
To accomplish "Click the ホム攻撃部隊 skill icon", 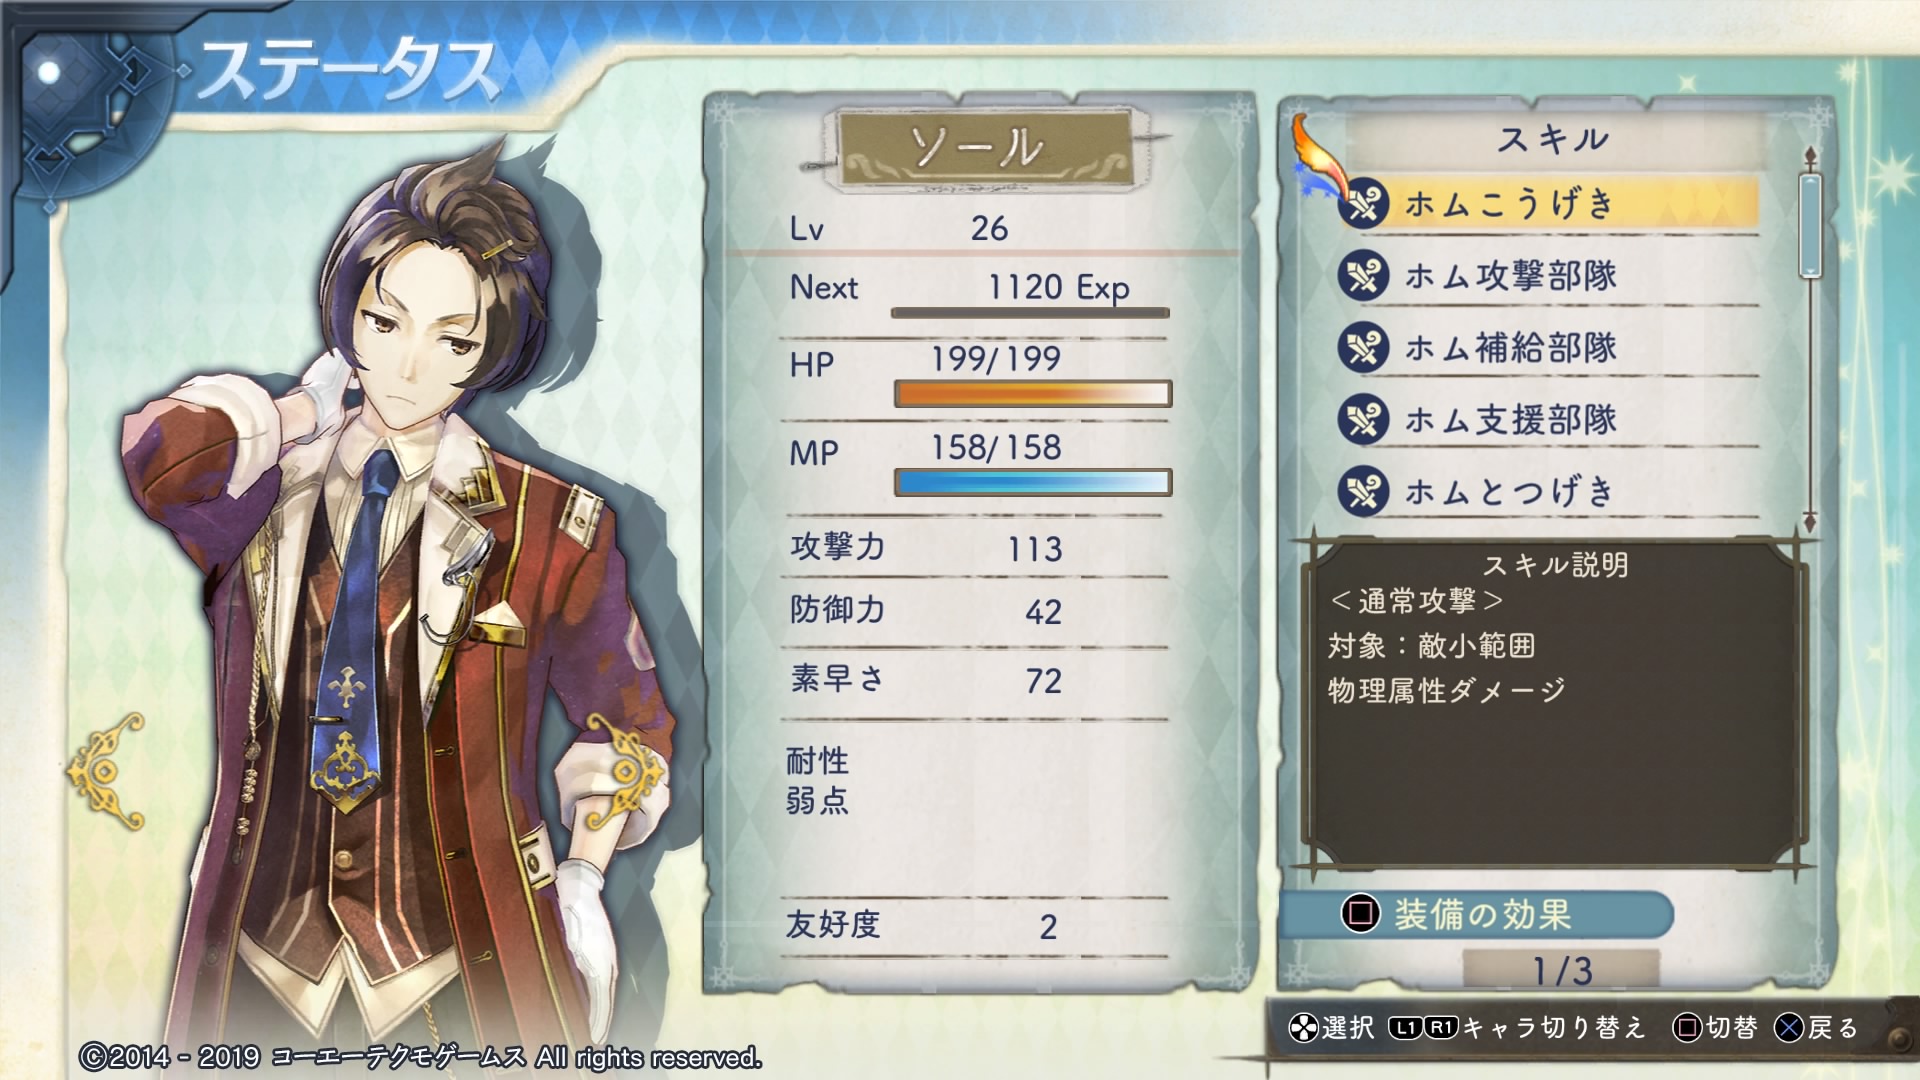I will [1363, 275].
